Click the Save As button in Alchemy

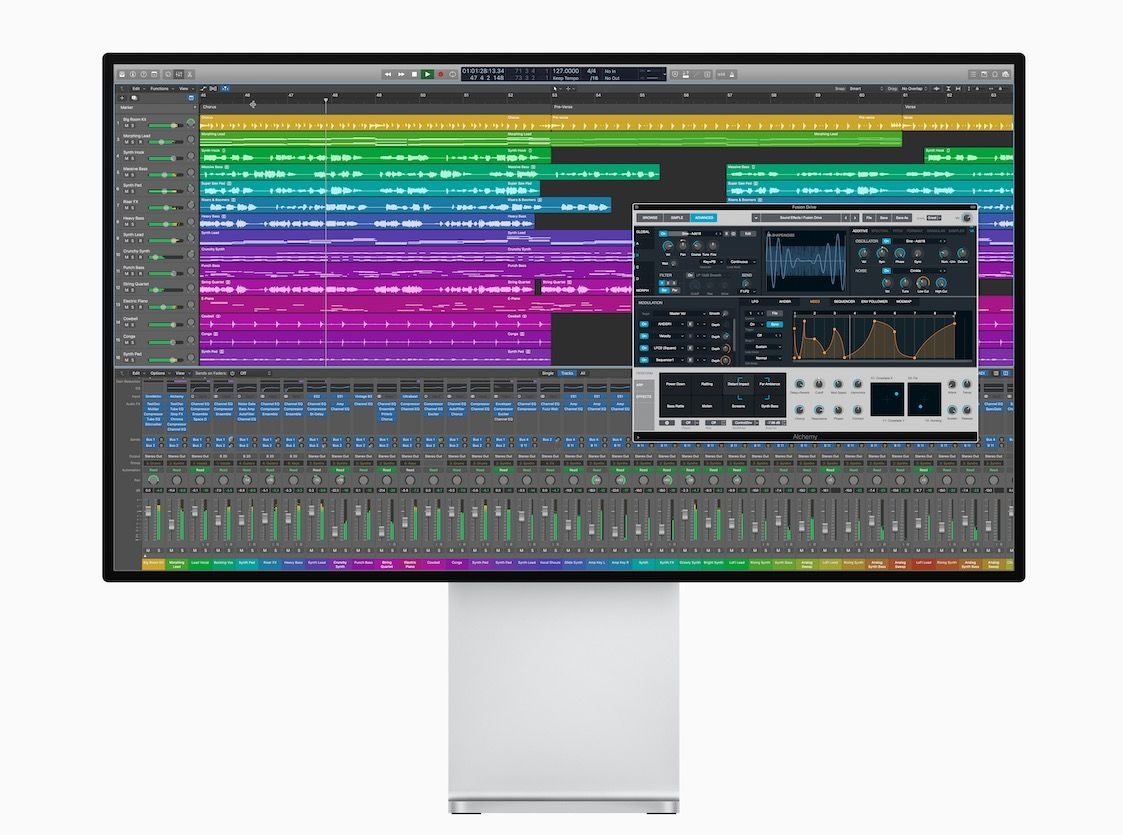901,218
